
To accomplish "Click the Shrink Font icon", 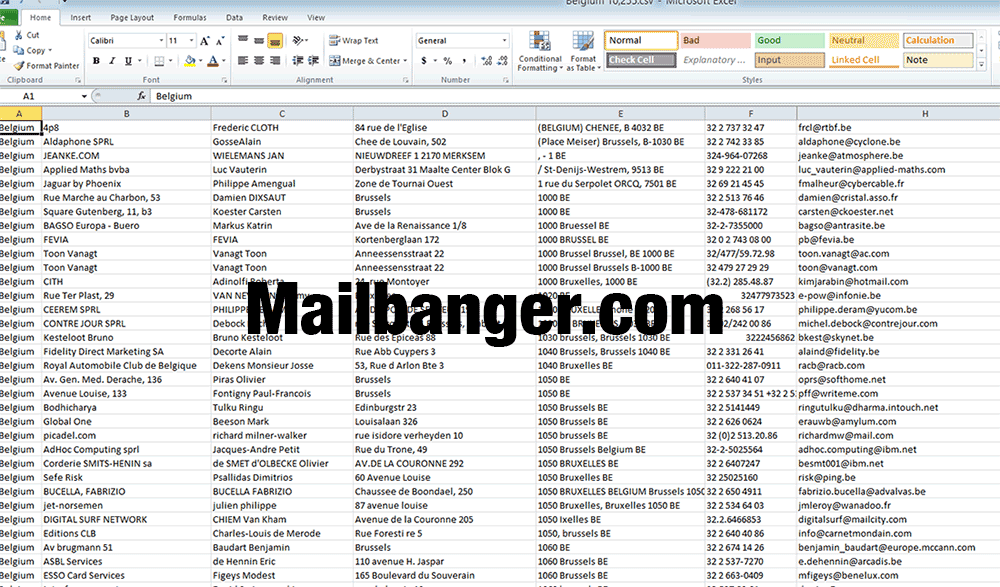I will point(220,41).
